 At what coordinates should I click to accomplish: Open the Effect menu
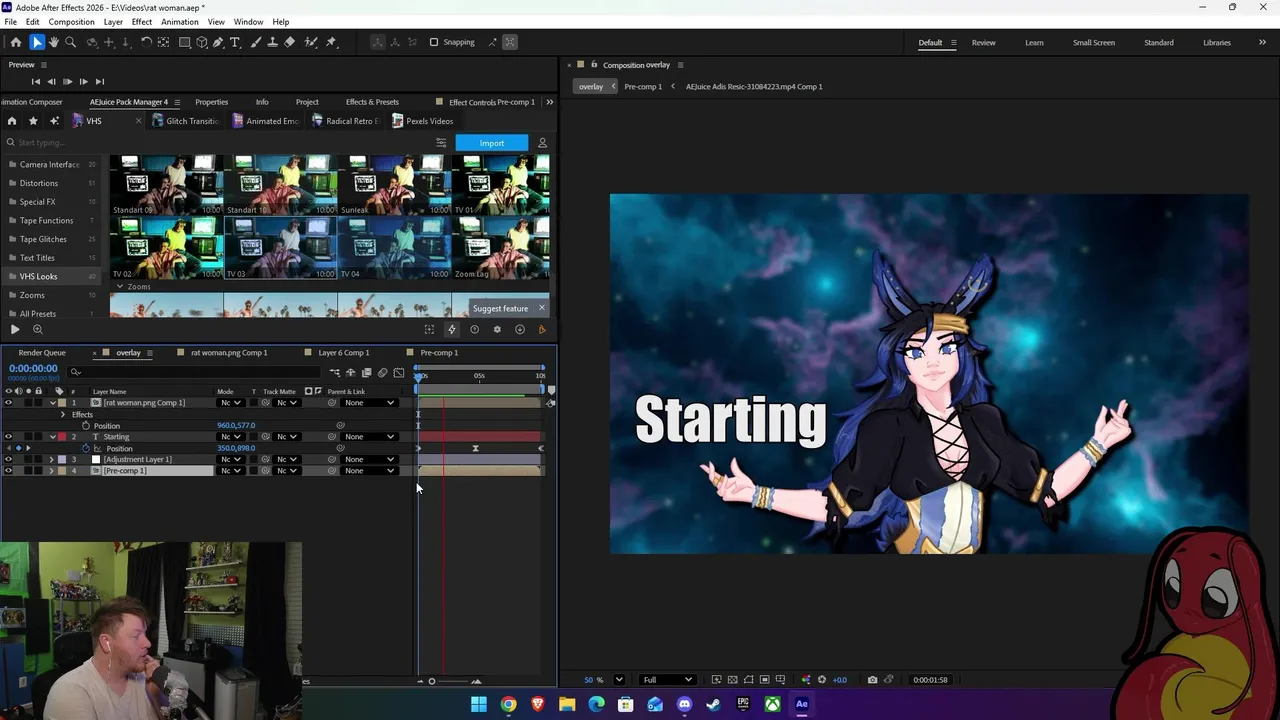pyautogui.click(x=142, y=22)
